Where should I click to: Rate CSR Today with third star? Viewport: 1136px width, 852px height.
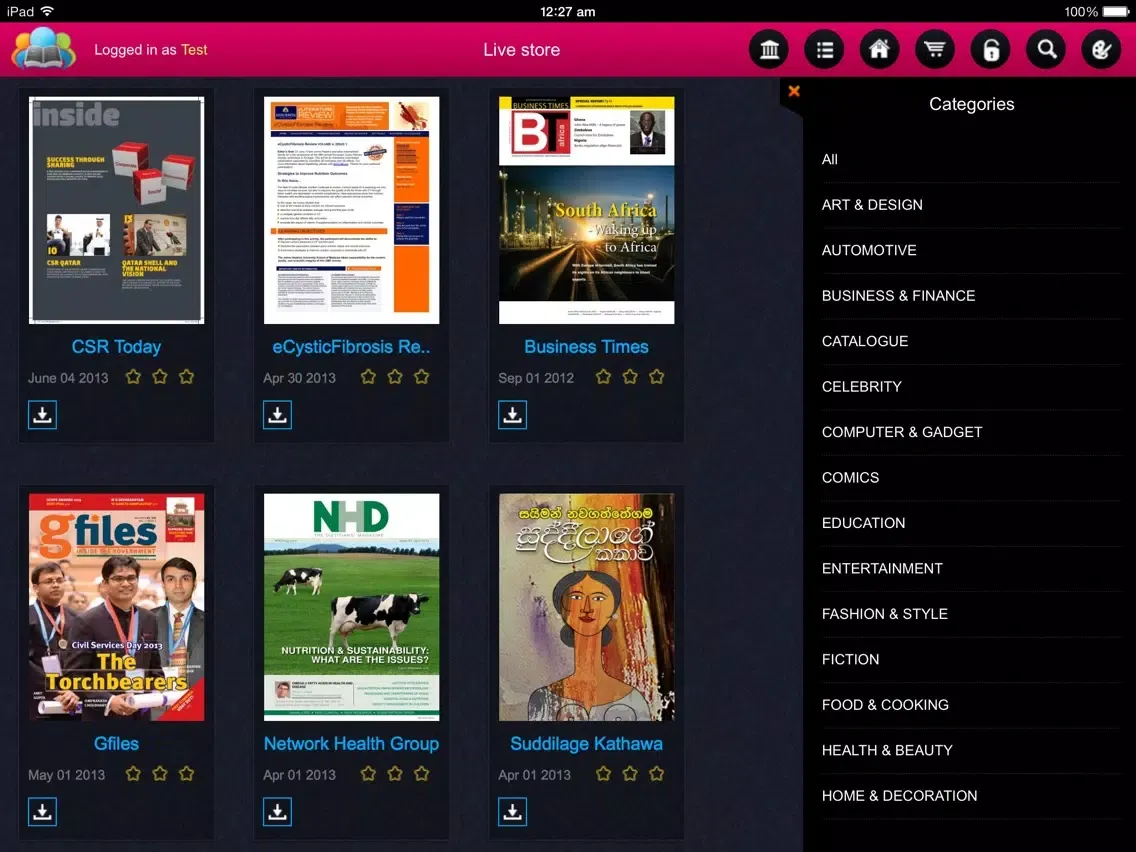(x=186, y=377)
